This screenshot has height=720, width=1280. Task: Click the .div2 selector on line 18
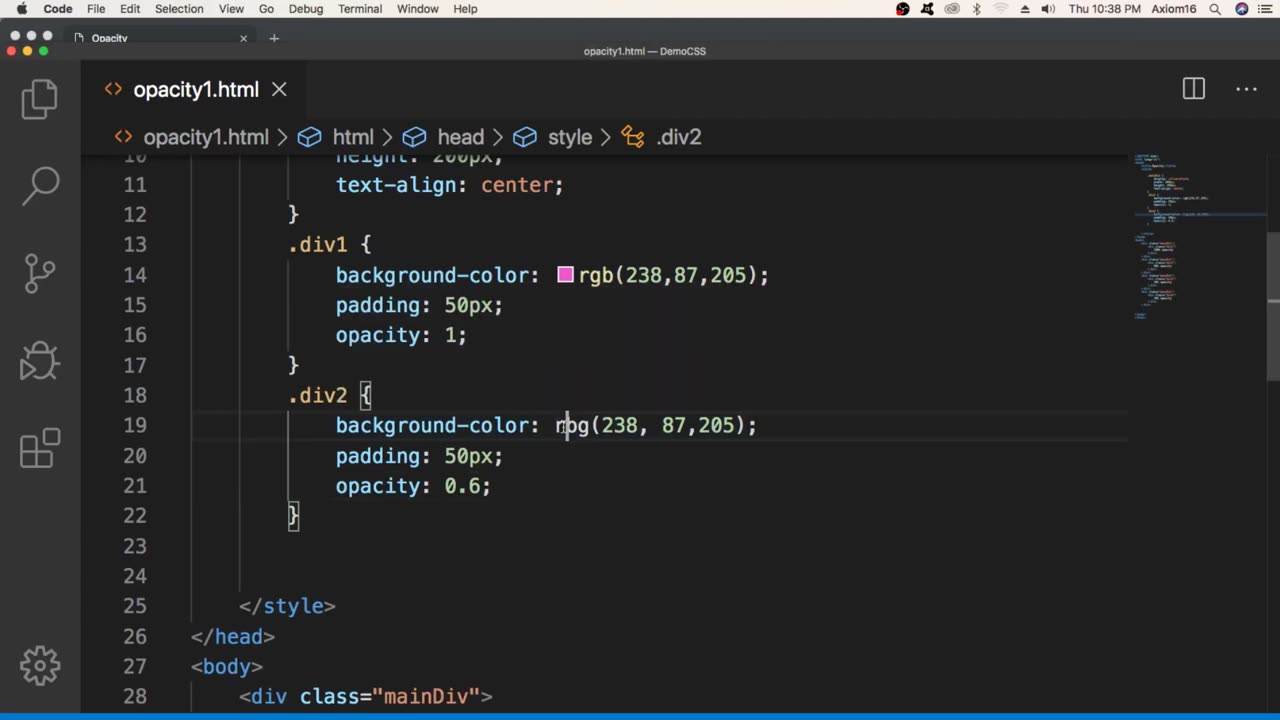(317, 395)
